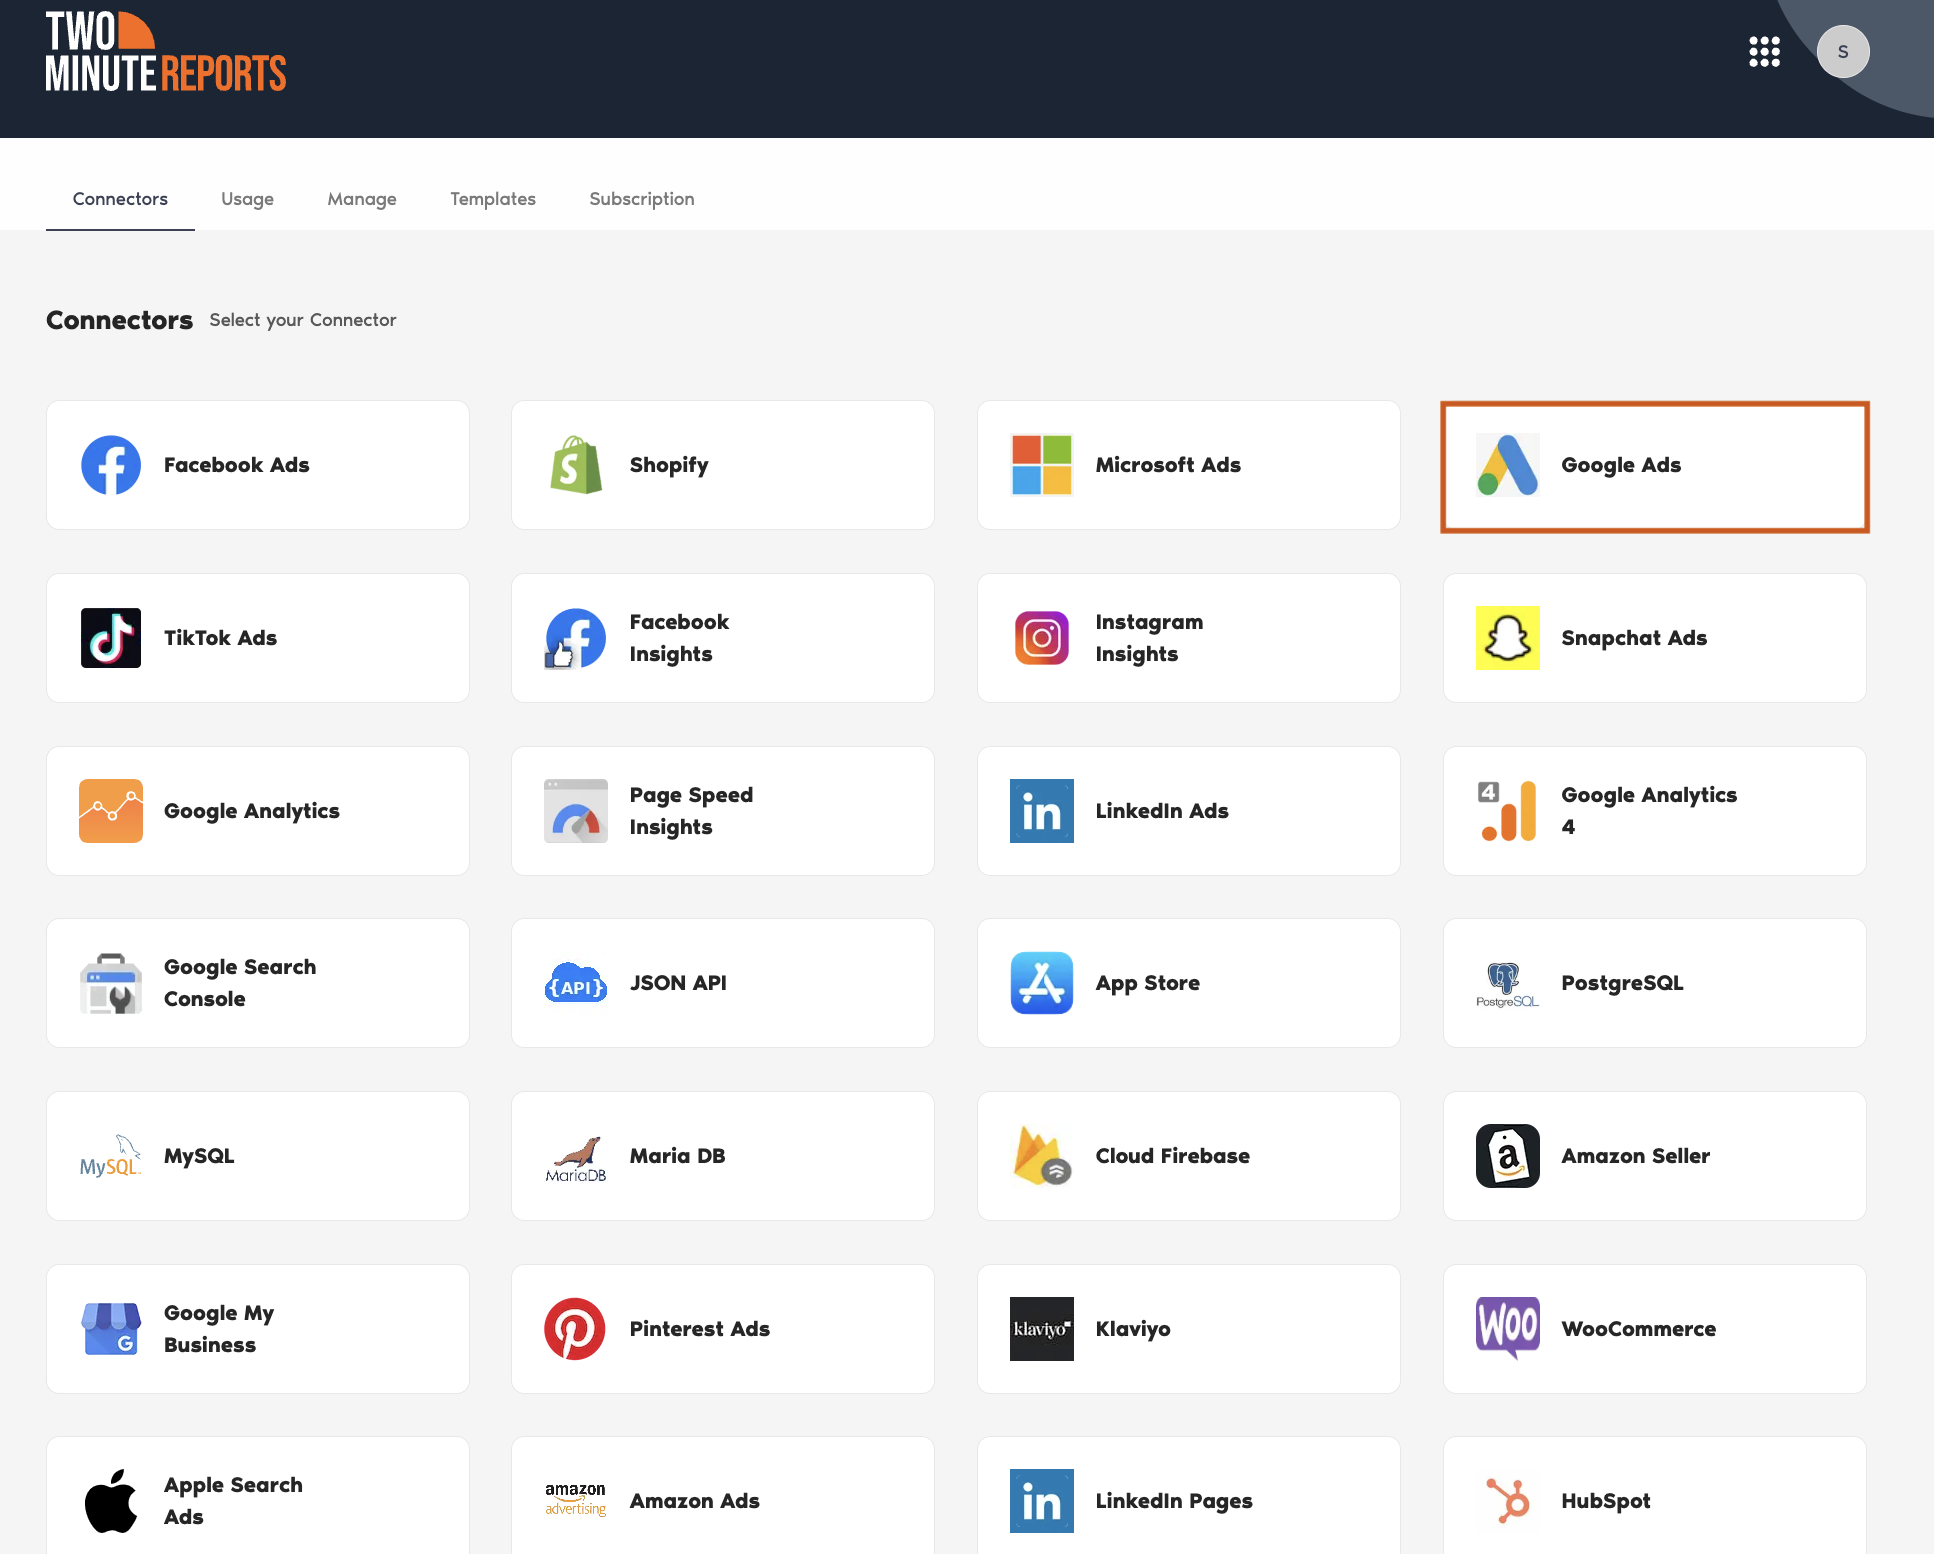Click the Shopify bag icon
The width and height of the screenshot is (1934, 1554).
[x=576, y=465]
